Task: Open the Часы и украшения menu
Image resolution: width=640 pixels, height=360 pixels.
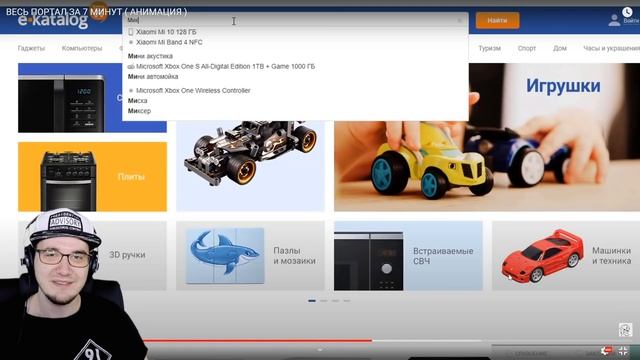Action: tap(611, 48)
